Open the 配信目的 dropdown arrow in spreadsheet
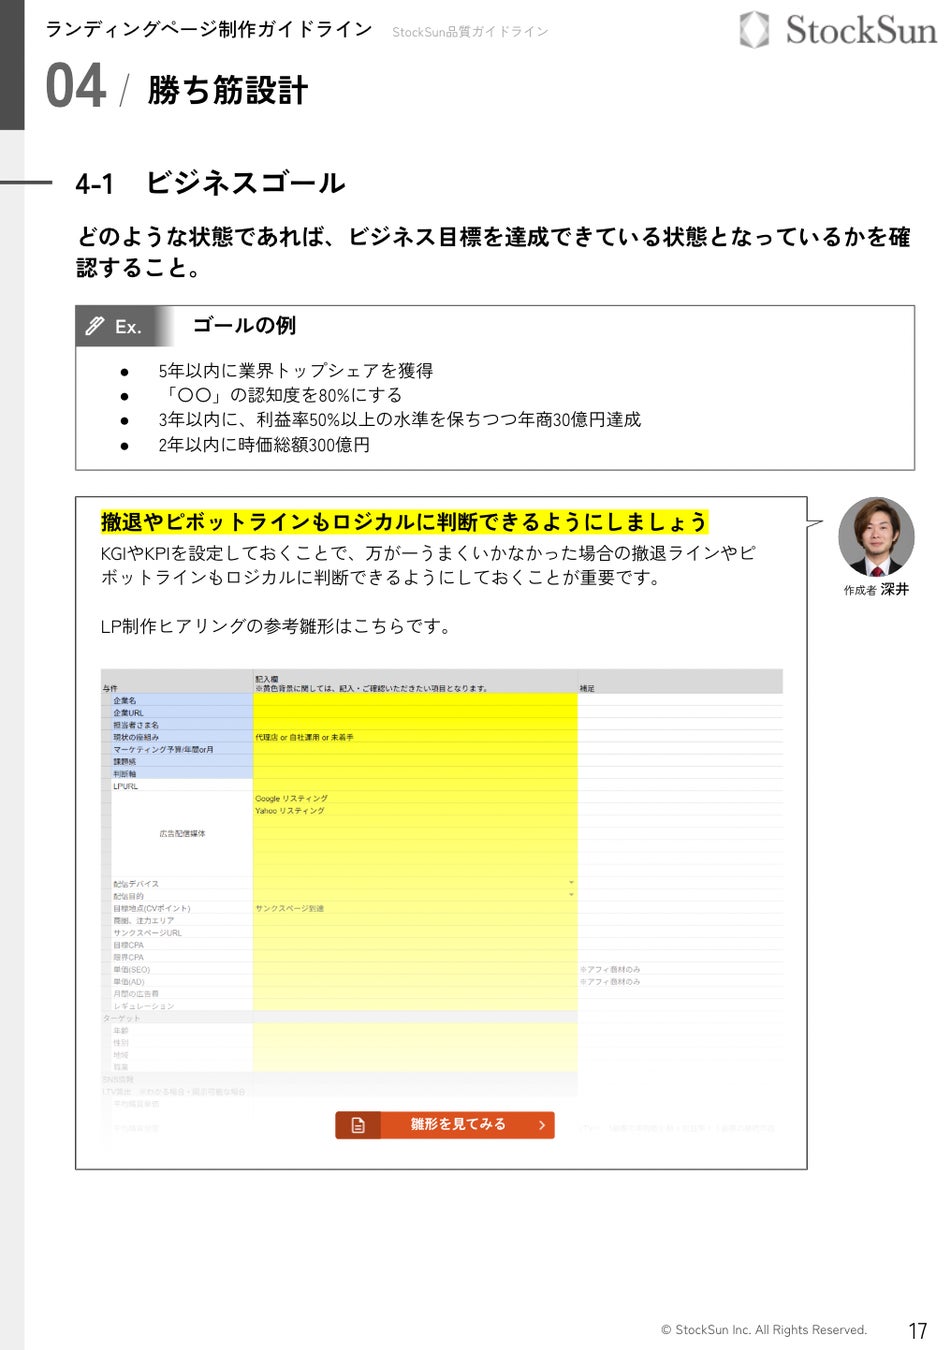This screenshot has width=951, height=1350. point(571,895)
